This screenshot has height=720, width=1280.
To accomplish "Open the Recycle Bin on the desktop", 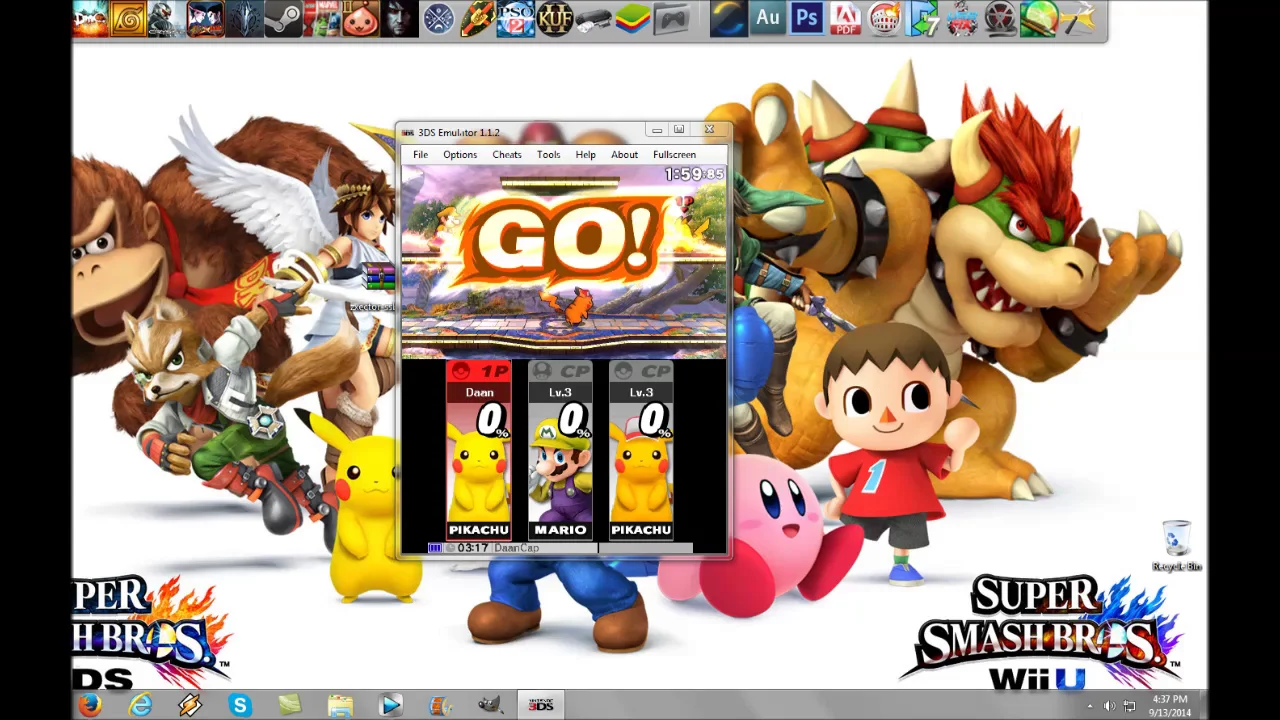I will pyautogui.click(x=1176, y=546).
